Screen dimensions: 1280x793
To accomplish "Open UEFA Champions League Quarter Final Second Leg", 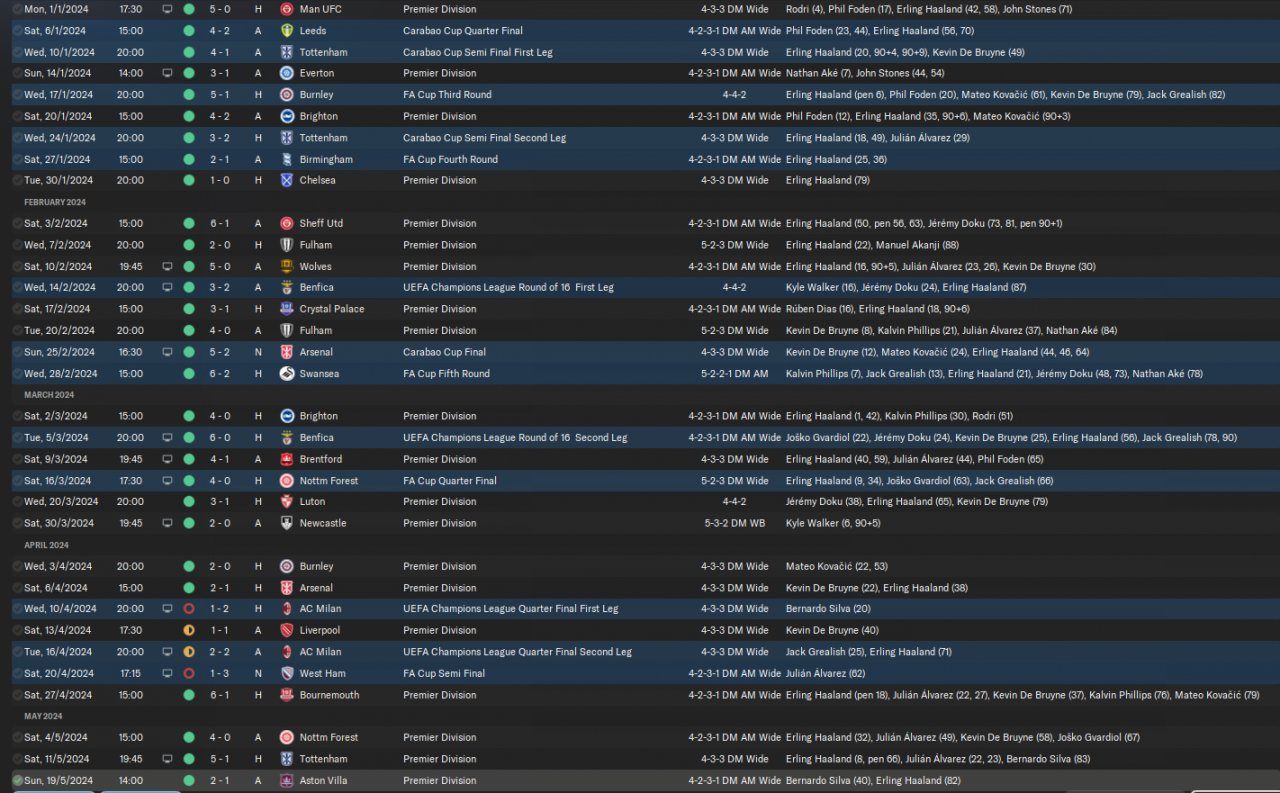I will point(517,652).
